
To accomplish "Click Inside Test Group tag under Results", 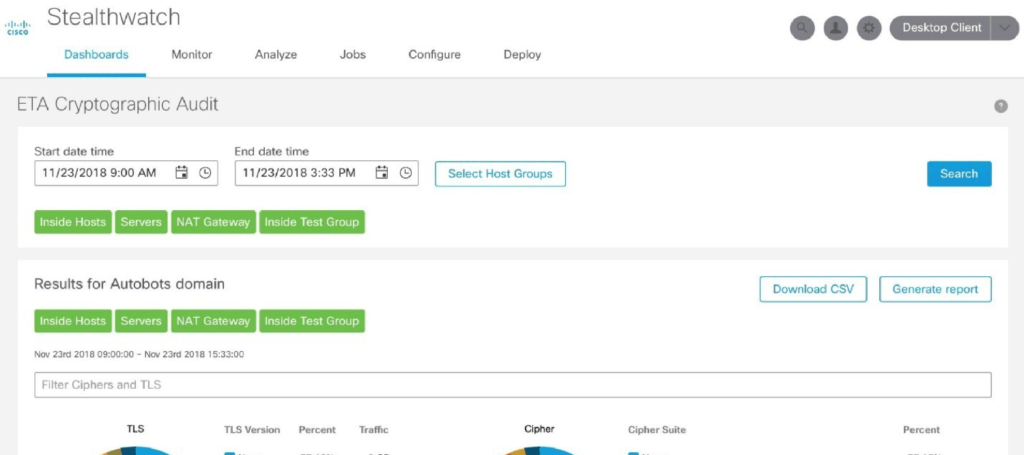I will (x=312, y=321).
